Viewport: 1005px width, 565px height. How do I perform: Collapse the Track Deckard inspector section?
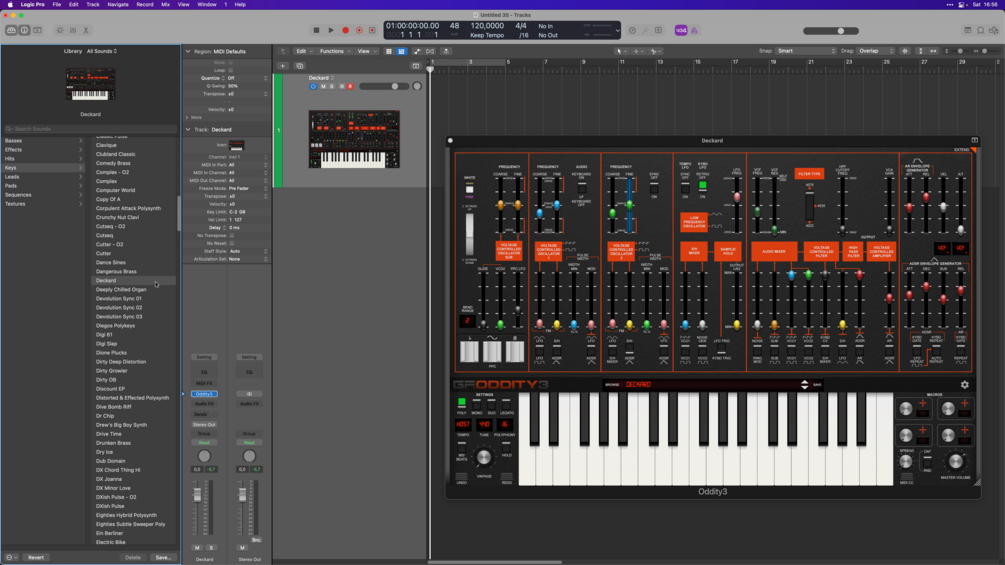tap(188, 129)
